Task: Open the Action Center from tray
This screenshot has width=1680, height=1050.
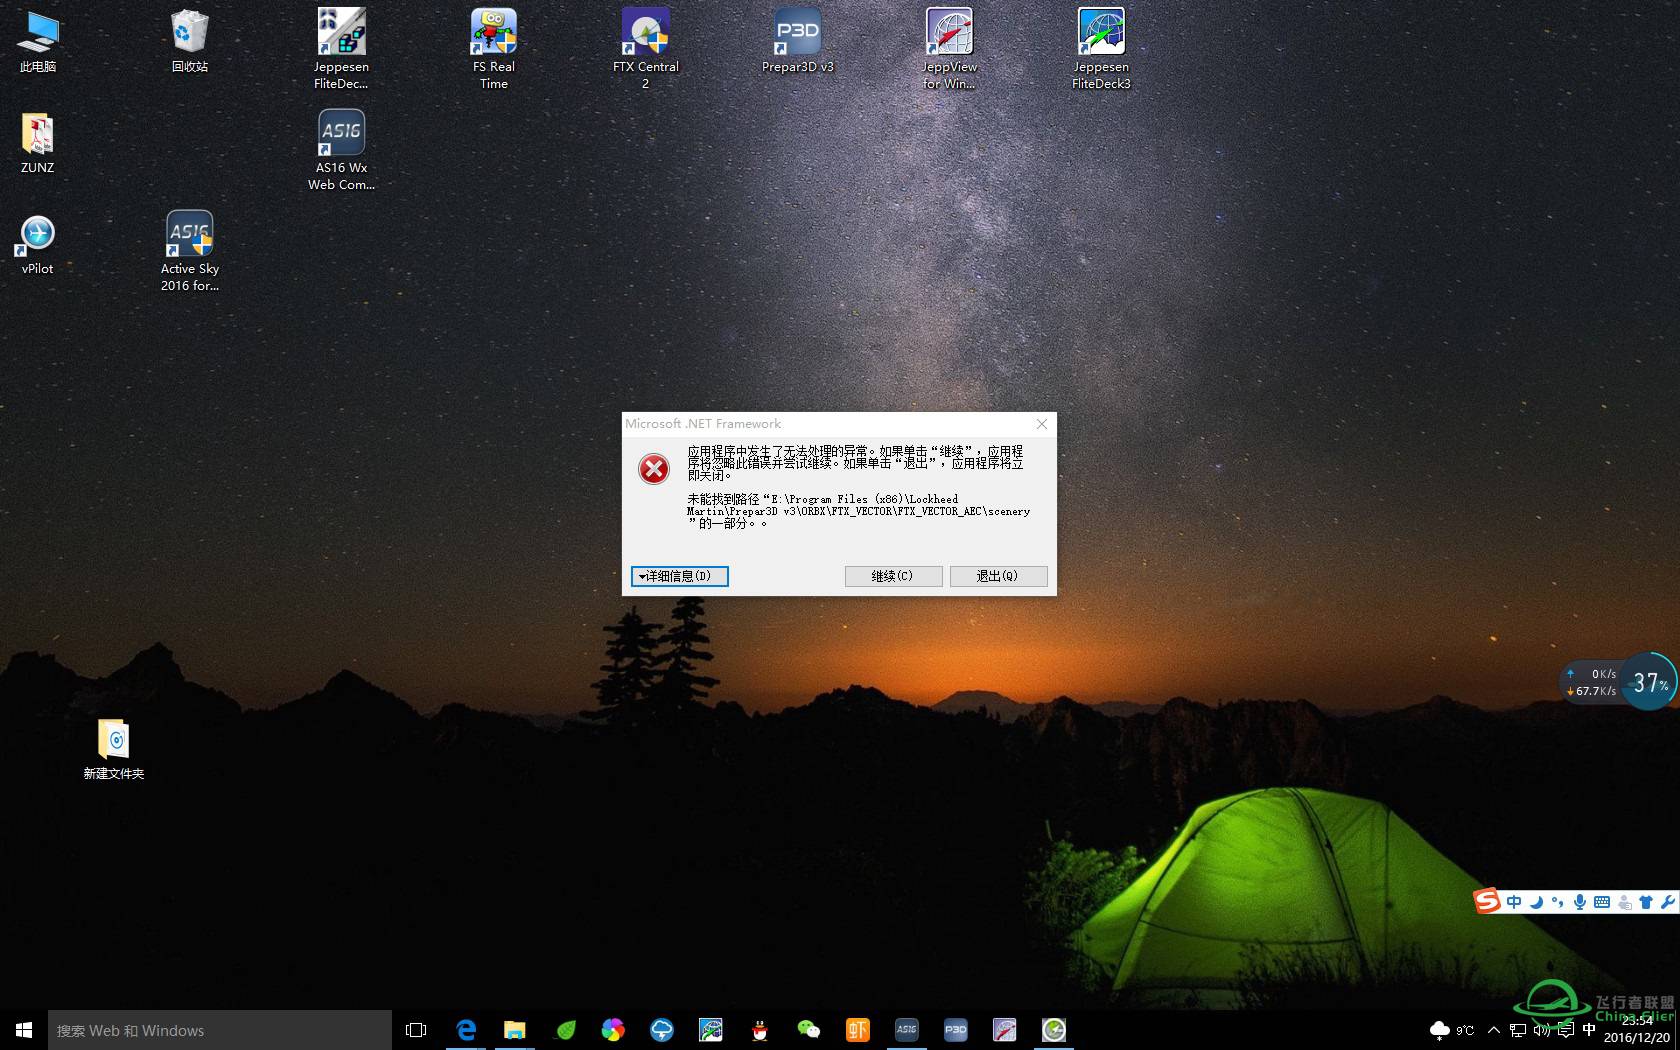Action: [1564, 1029]
